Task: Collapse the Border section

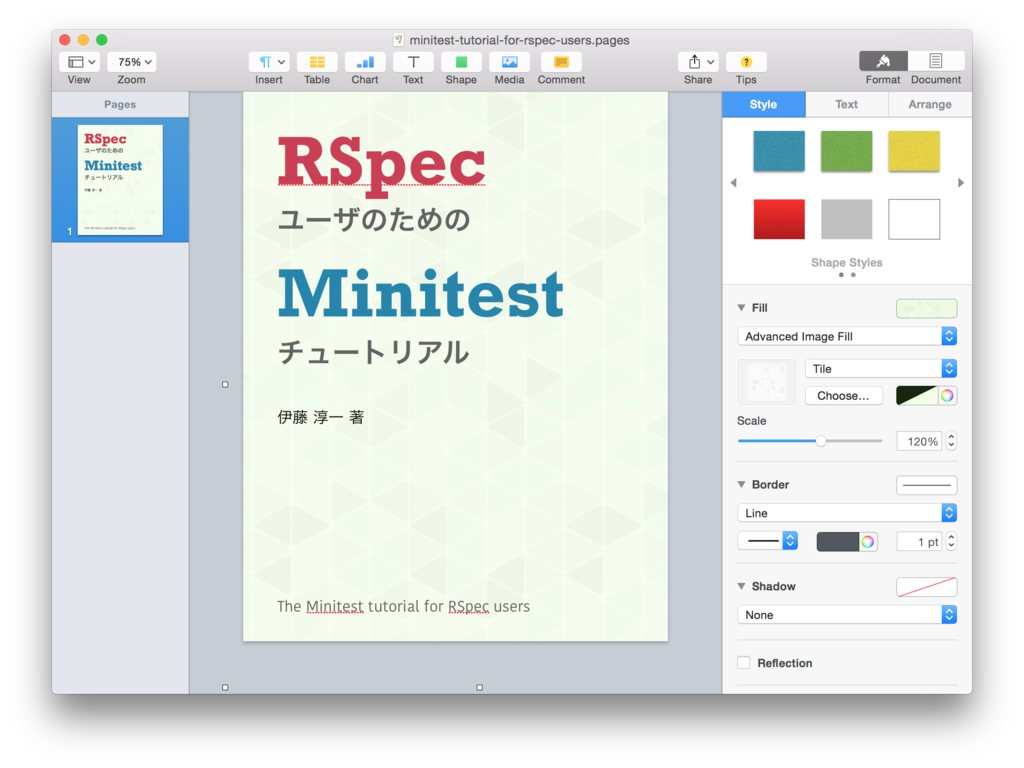Action: pyautogui.click(x=741, y=485)
